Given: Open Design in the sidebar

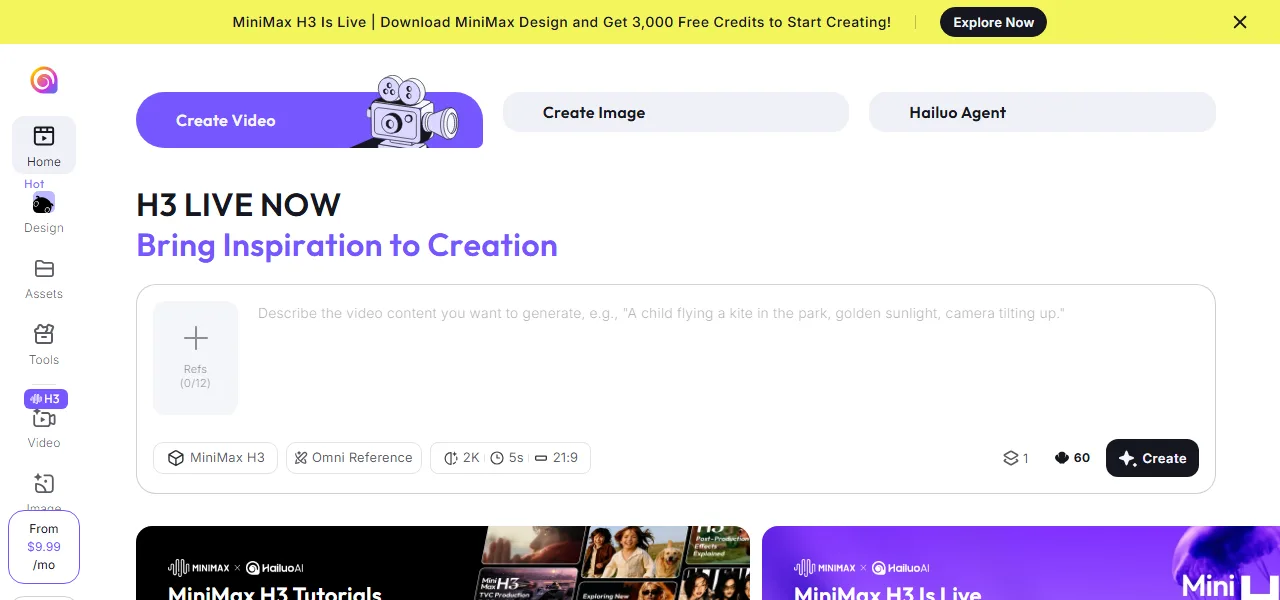Looking at the screenshot, I should pyautogui.click(x=44, y=213).
